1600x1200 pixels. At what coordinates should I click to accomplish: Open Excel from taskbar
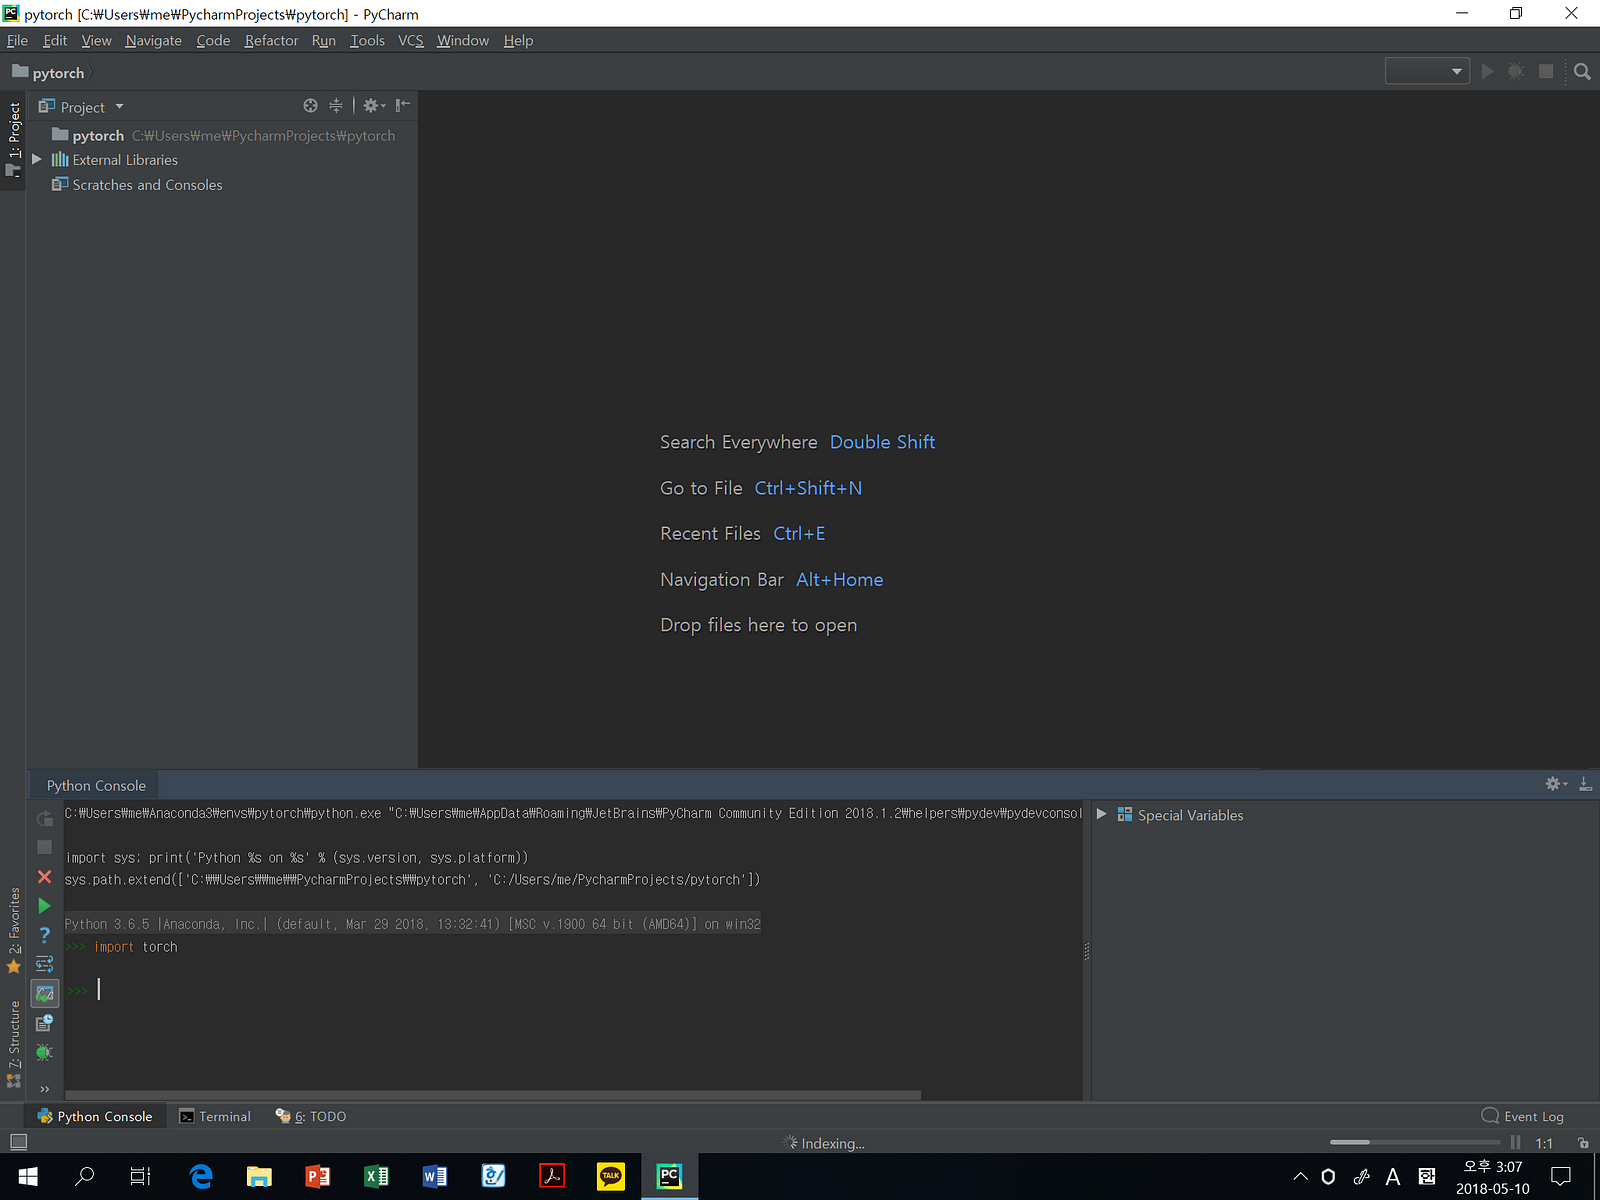pos(376,1177)
